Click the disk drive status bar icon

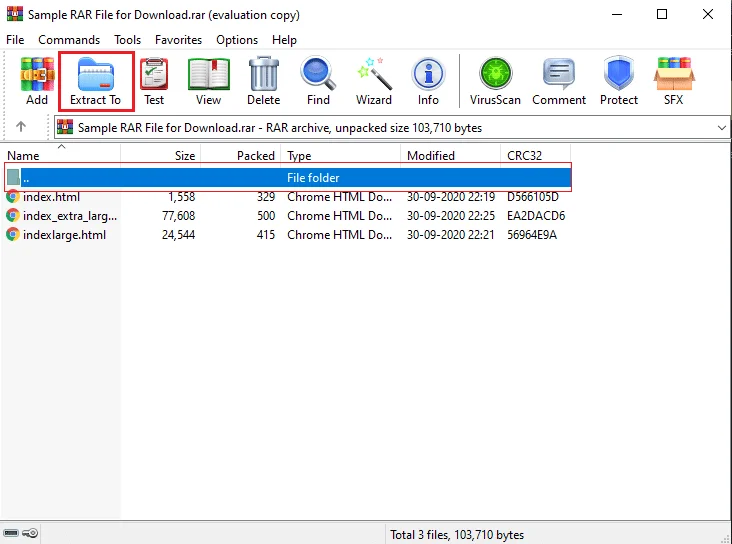click(x=11, y=533)
